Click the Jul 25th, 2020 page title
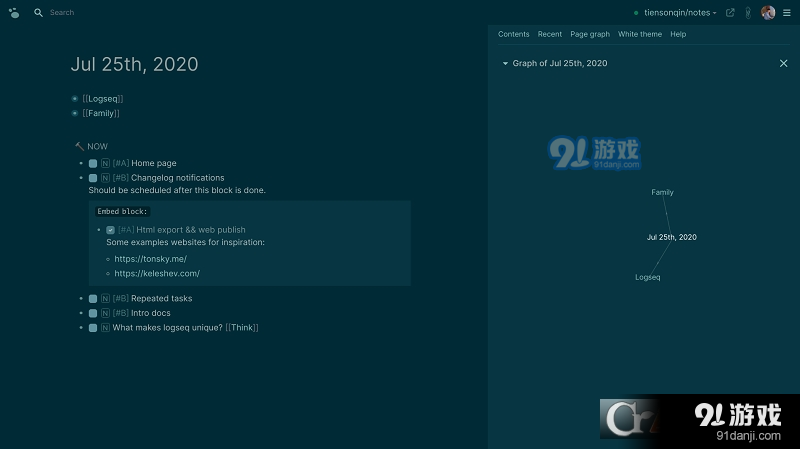800x449 pixels. tap(134, 64)
